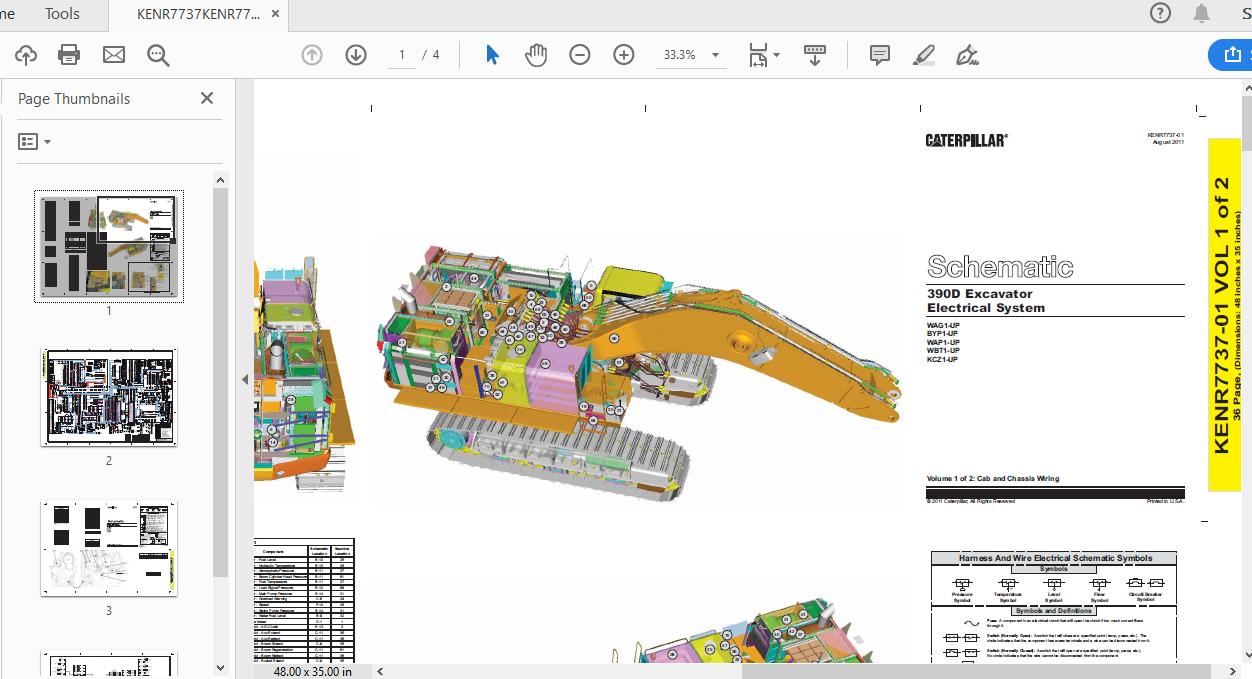Select page 3 thumbnail
The width and height of the screenshot is (1252, 679).
click(109, 548)
